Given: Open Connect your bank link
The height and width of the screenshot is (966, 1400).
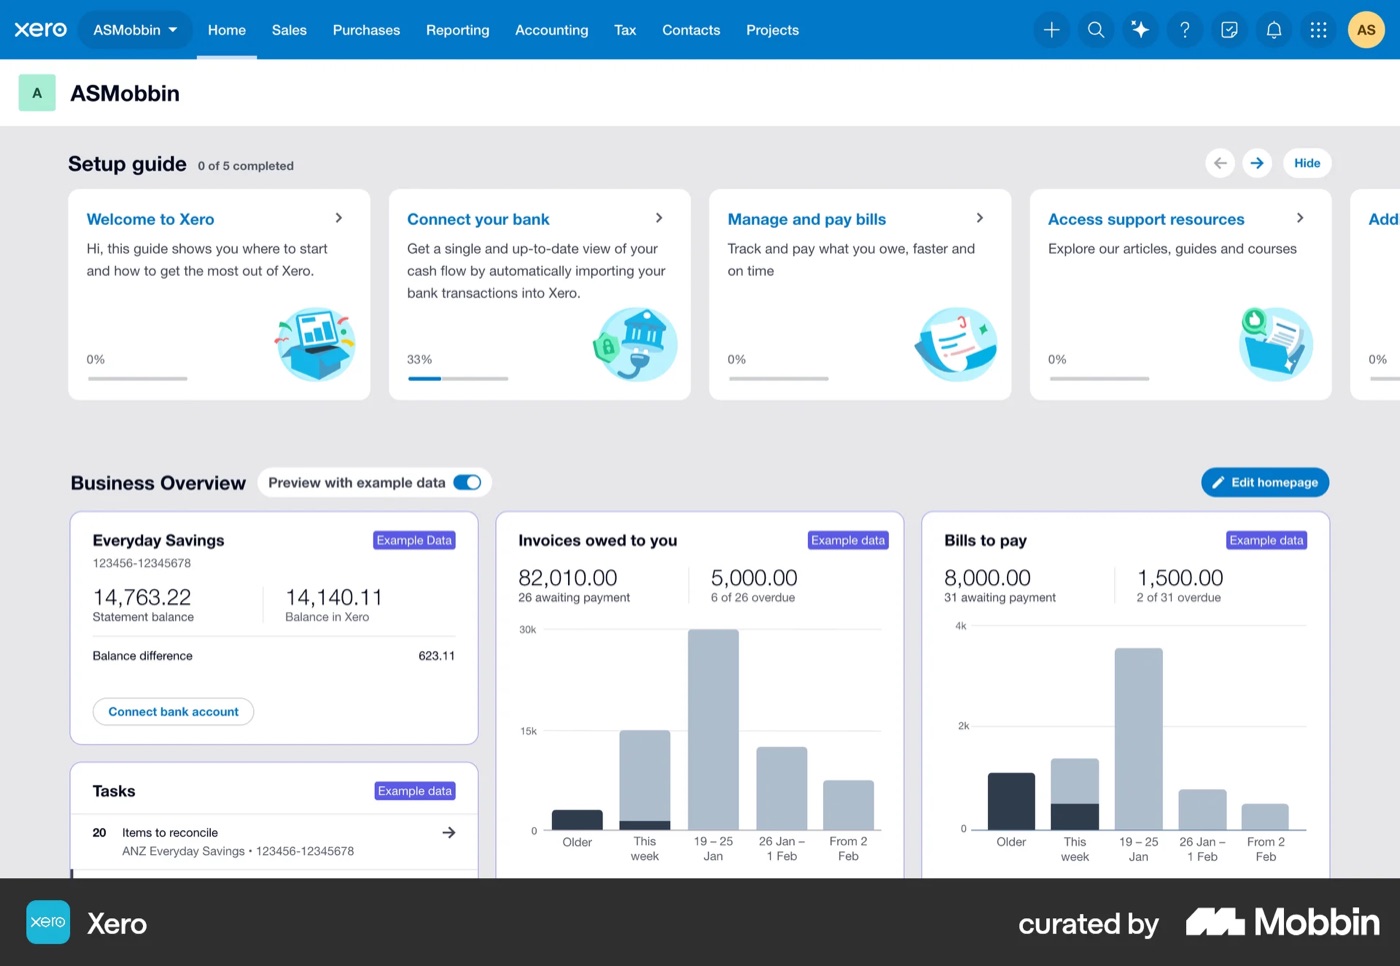Looking at the screenshot, I should point(478,219).
